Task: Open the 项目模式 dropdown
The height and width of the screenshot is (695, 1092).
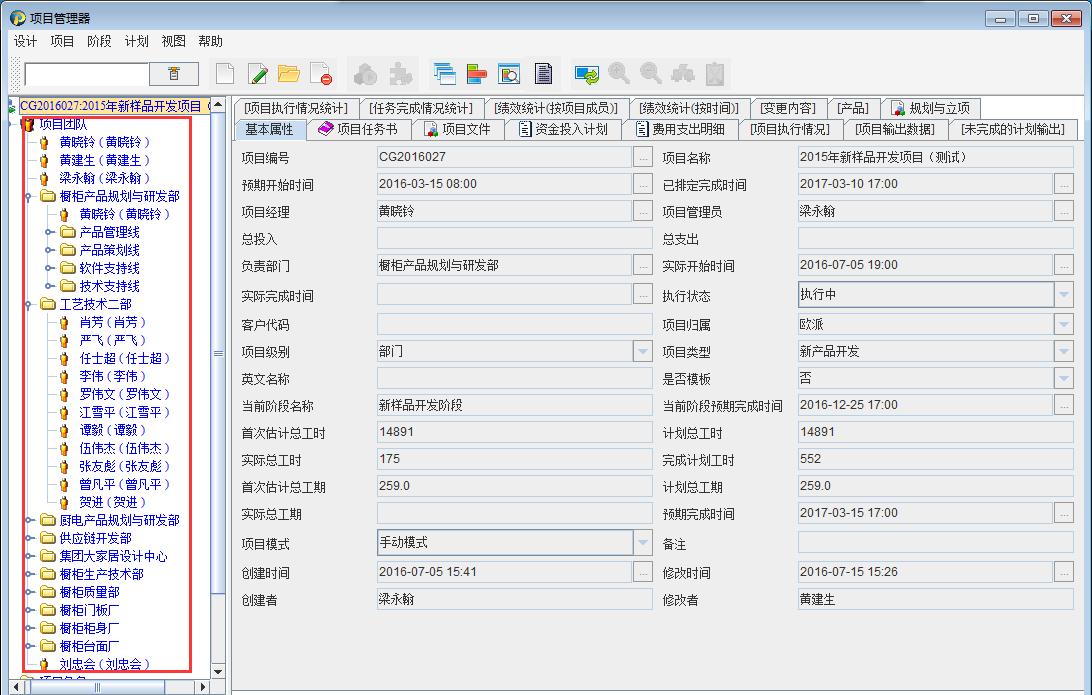Action: (643, 543)
